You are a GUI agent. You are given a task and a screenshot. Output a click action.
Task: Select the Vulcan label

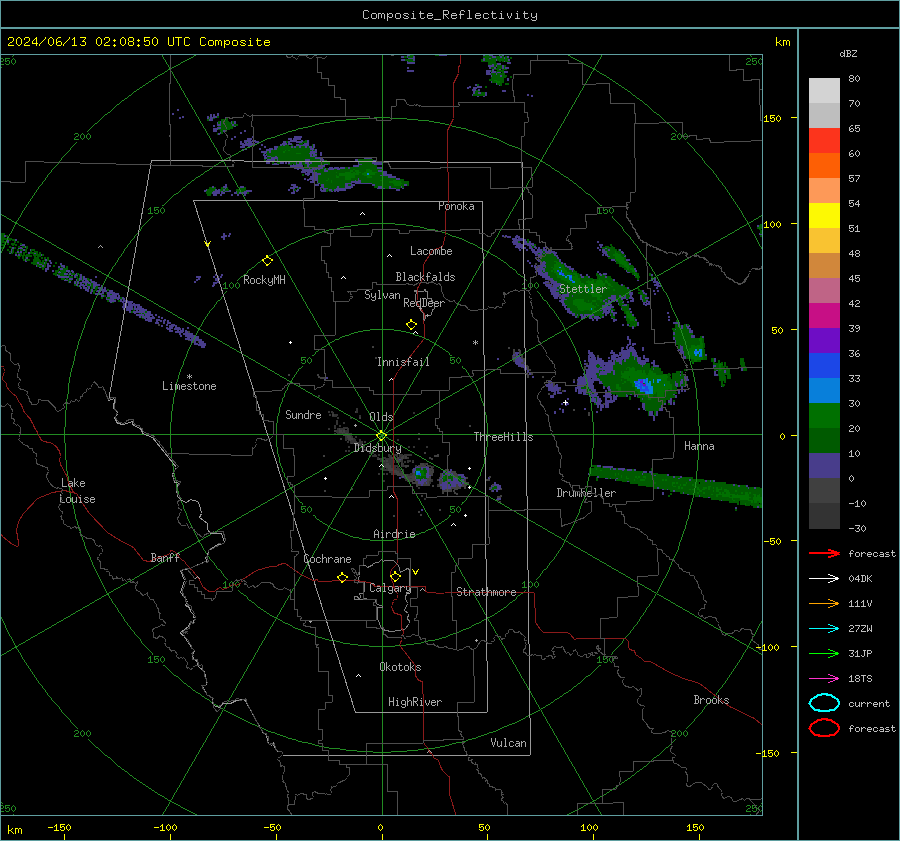509,743
